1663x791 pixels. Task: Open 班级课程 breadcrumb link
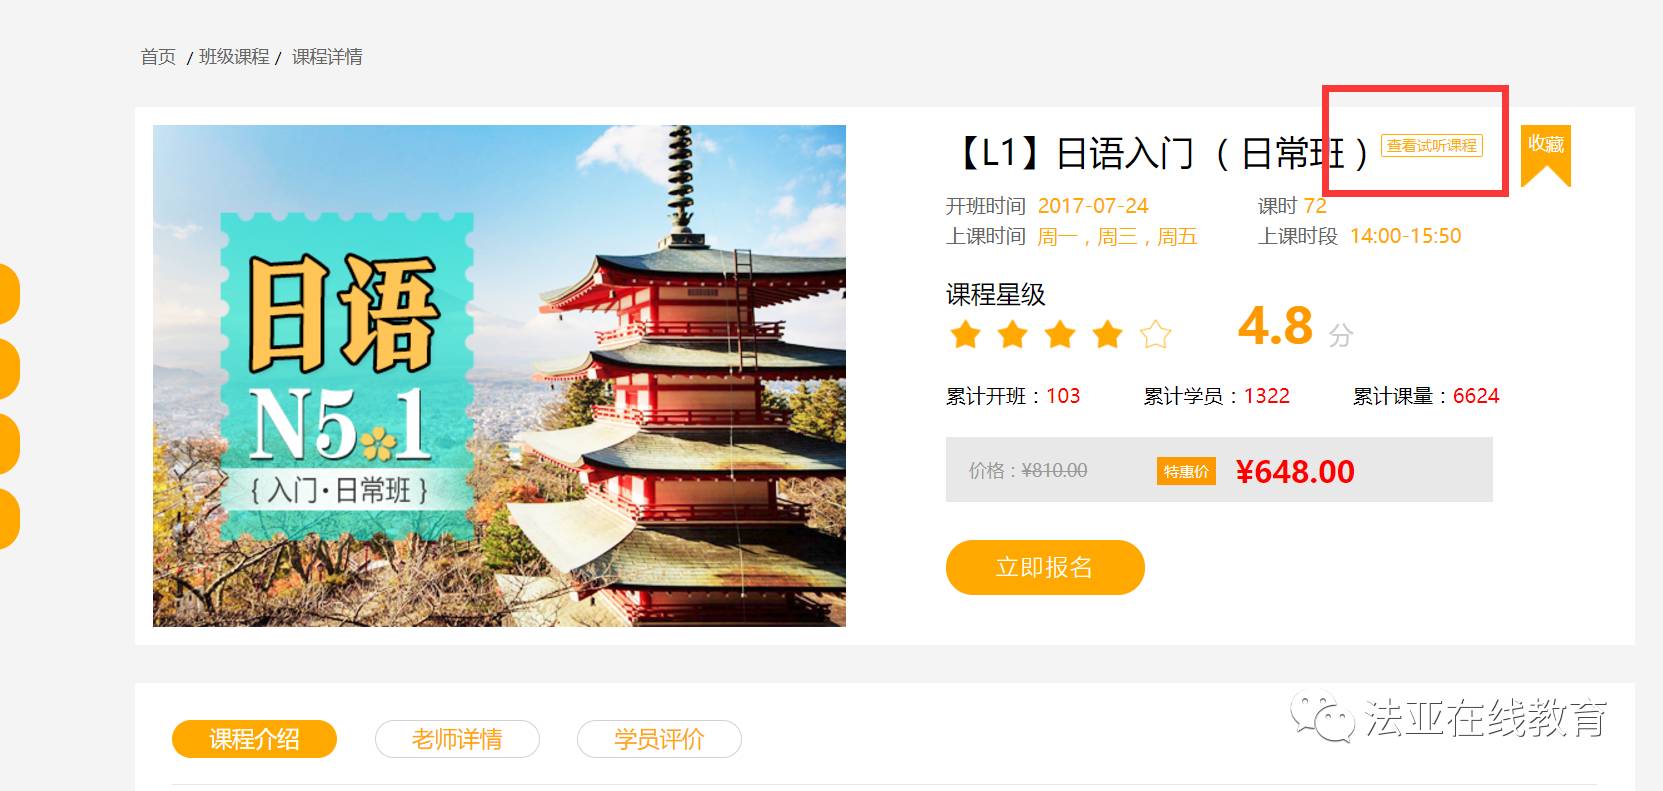click(x=234, y=57)
